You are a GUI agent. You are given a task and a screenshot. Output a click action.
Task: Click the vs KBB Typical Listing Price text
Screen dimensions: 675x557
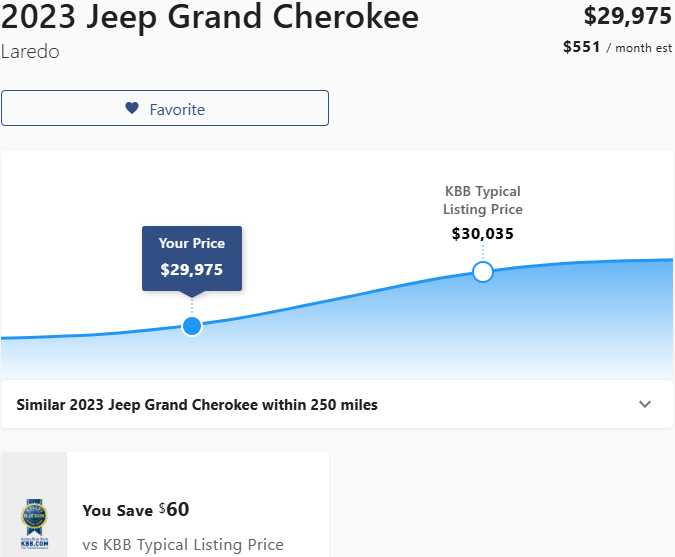click(183, 545)
